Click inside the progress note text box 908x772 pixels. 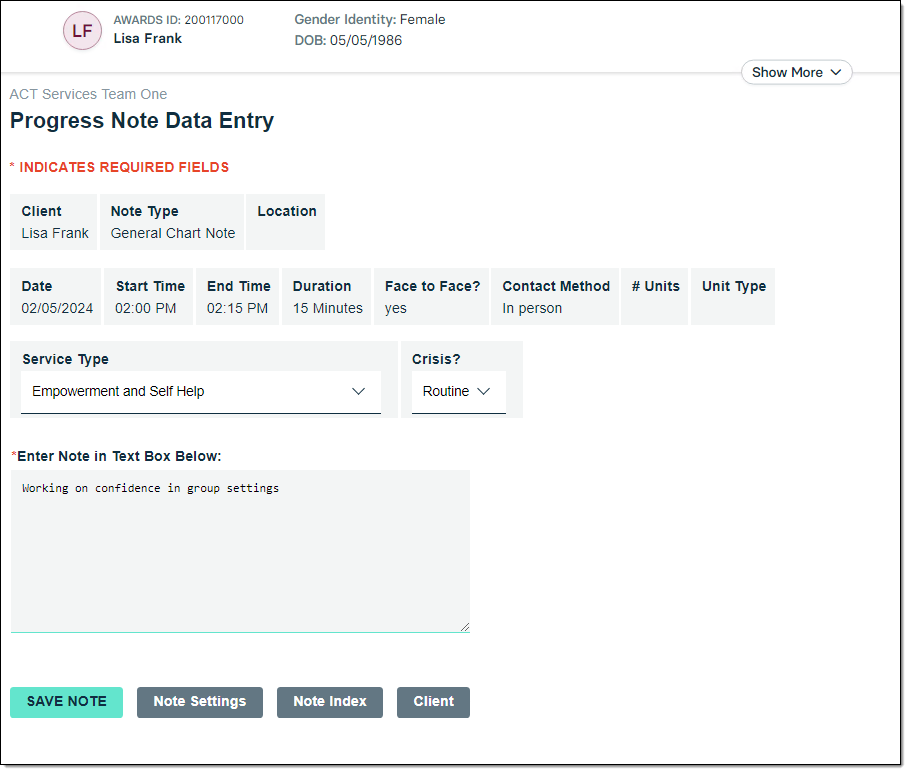click(240, 550)
